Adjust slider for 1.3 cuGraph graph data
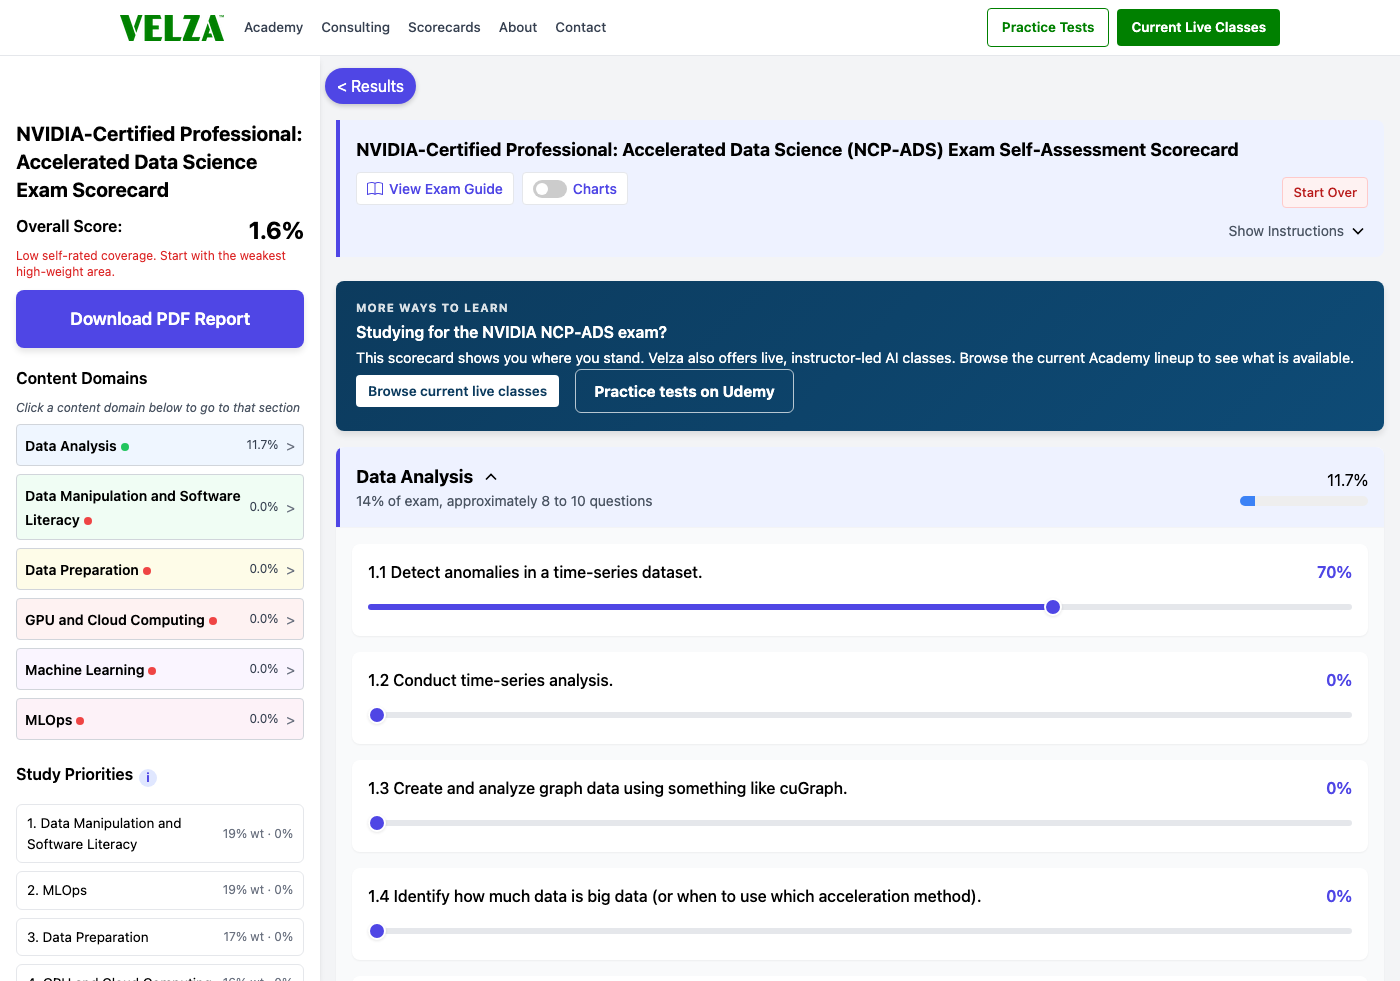 (860, 823)
